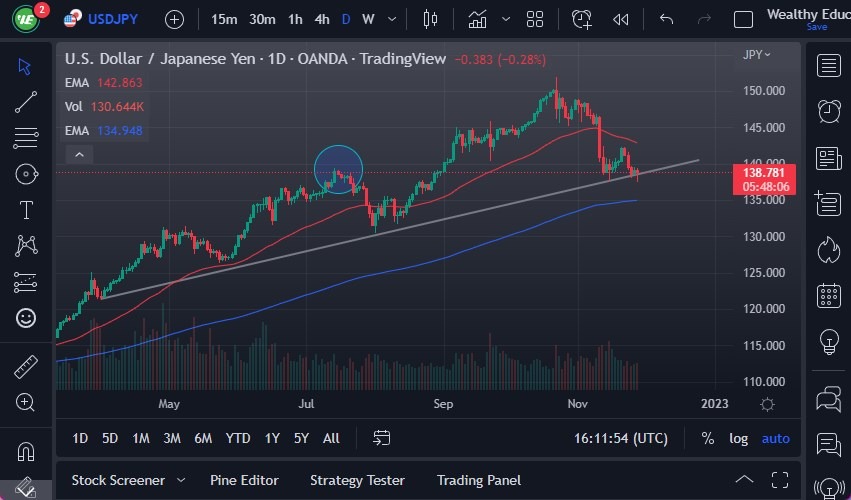Switch to the Pine Editor tab
The height and width of the screenshot is (500, 851).
coord(244,480)
